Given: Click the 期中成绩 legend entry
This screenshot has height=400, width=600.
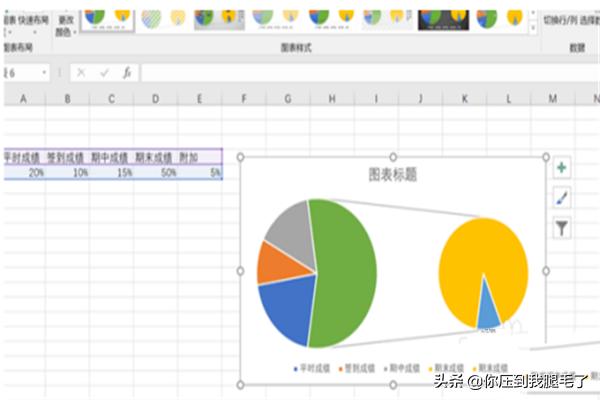Looking at the screenshot, I should [401, 368].
